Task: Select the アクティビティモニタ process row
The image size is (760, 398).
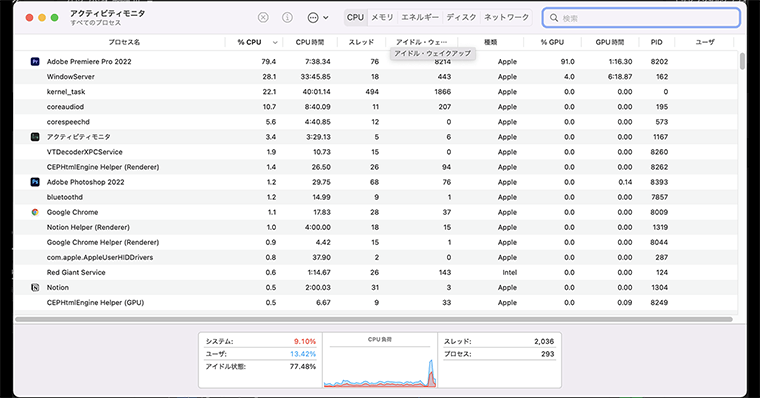Action: (x=376, y=137)
